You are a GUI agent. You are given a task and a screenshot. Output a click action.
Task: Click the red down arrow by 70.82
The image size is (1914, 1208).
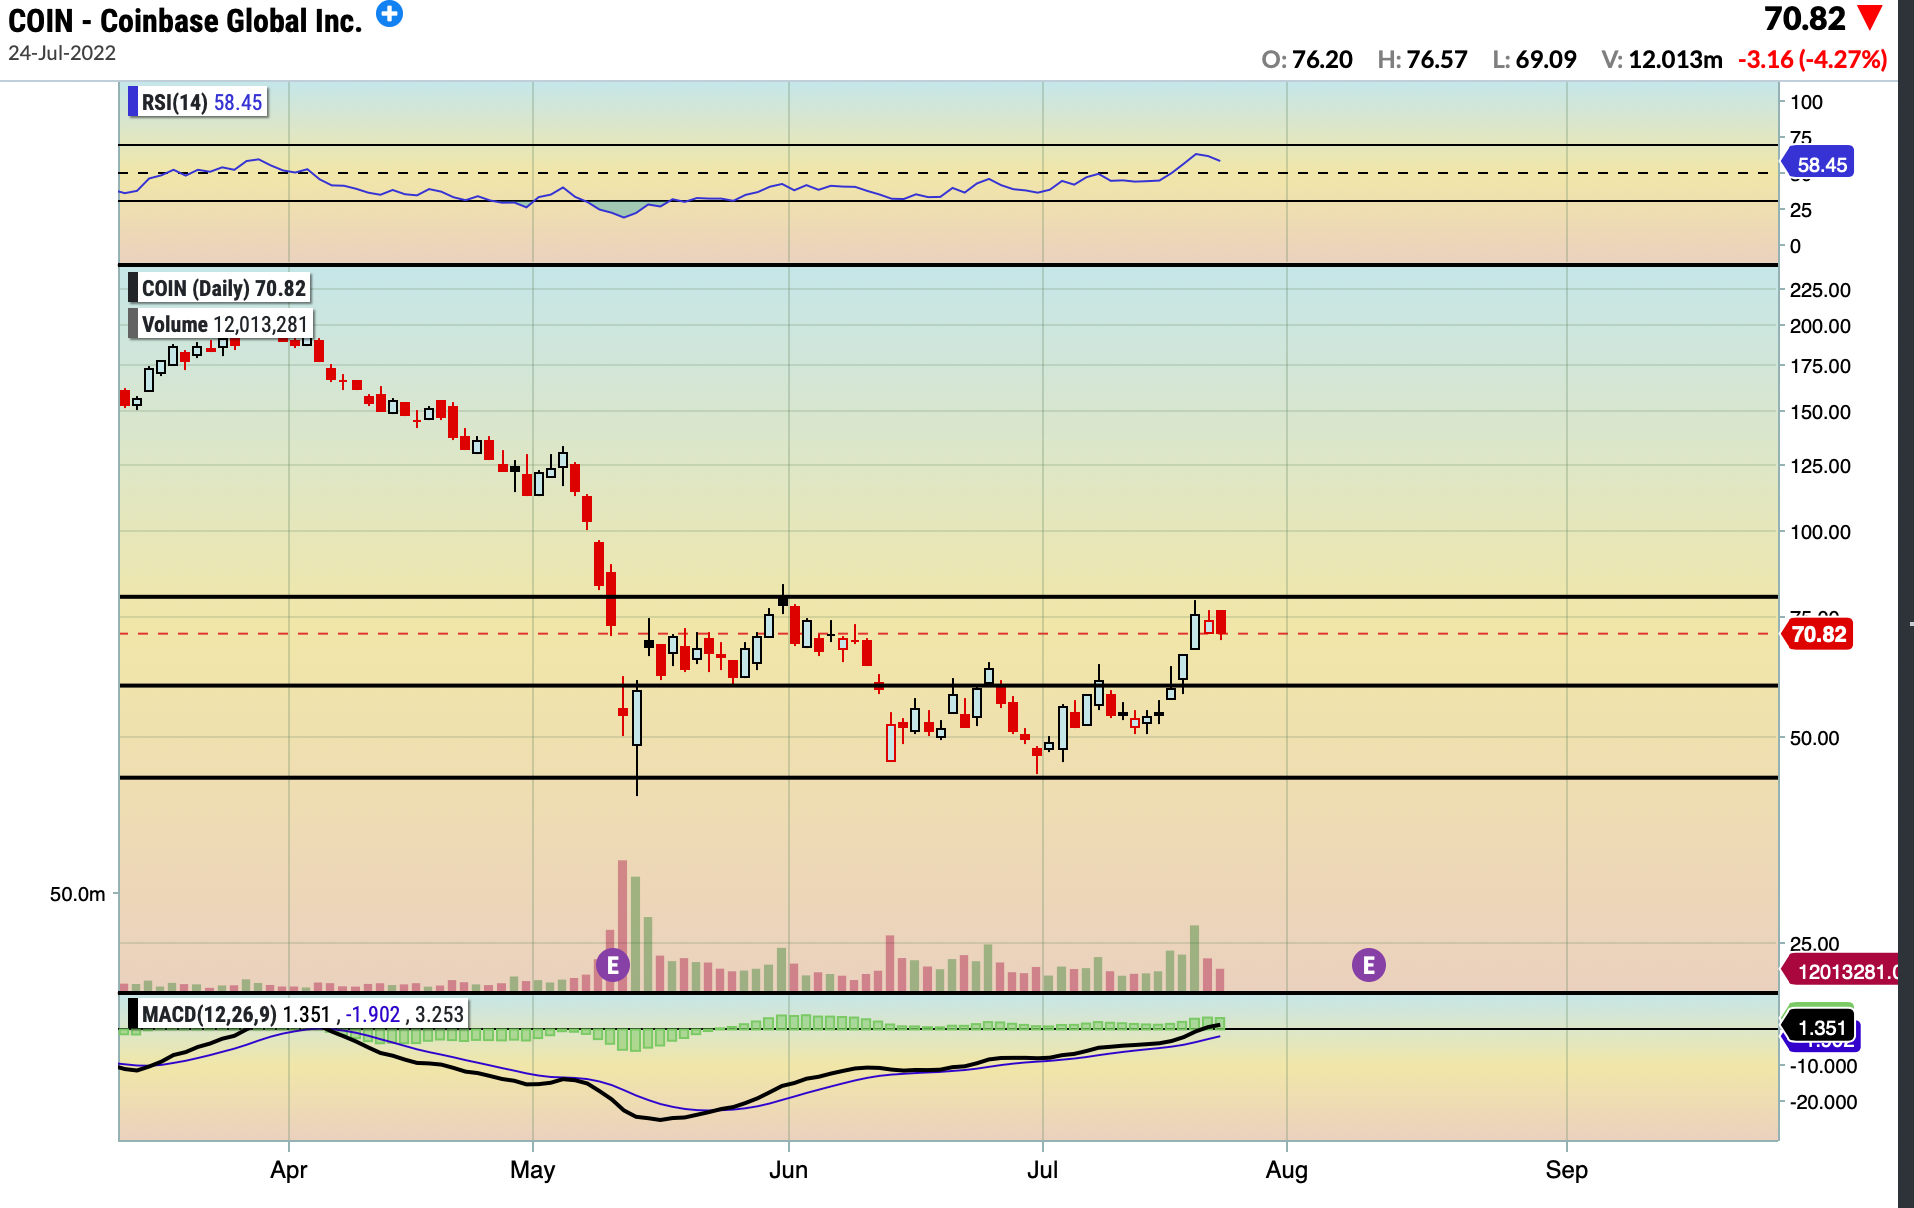click(1870, 19)
